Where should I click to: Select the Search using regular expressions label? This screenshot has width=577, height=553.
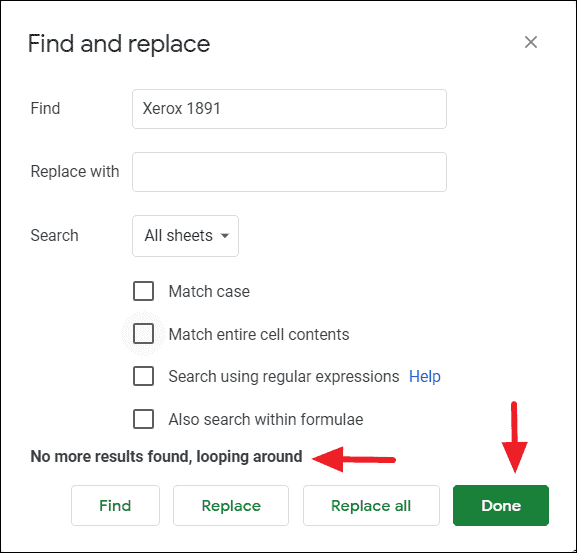(x=284, y=376)
